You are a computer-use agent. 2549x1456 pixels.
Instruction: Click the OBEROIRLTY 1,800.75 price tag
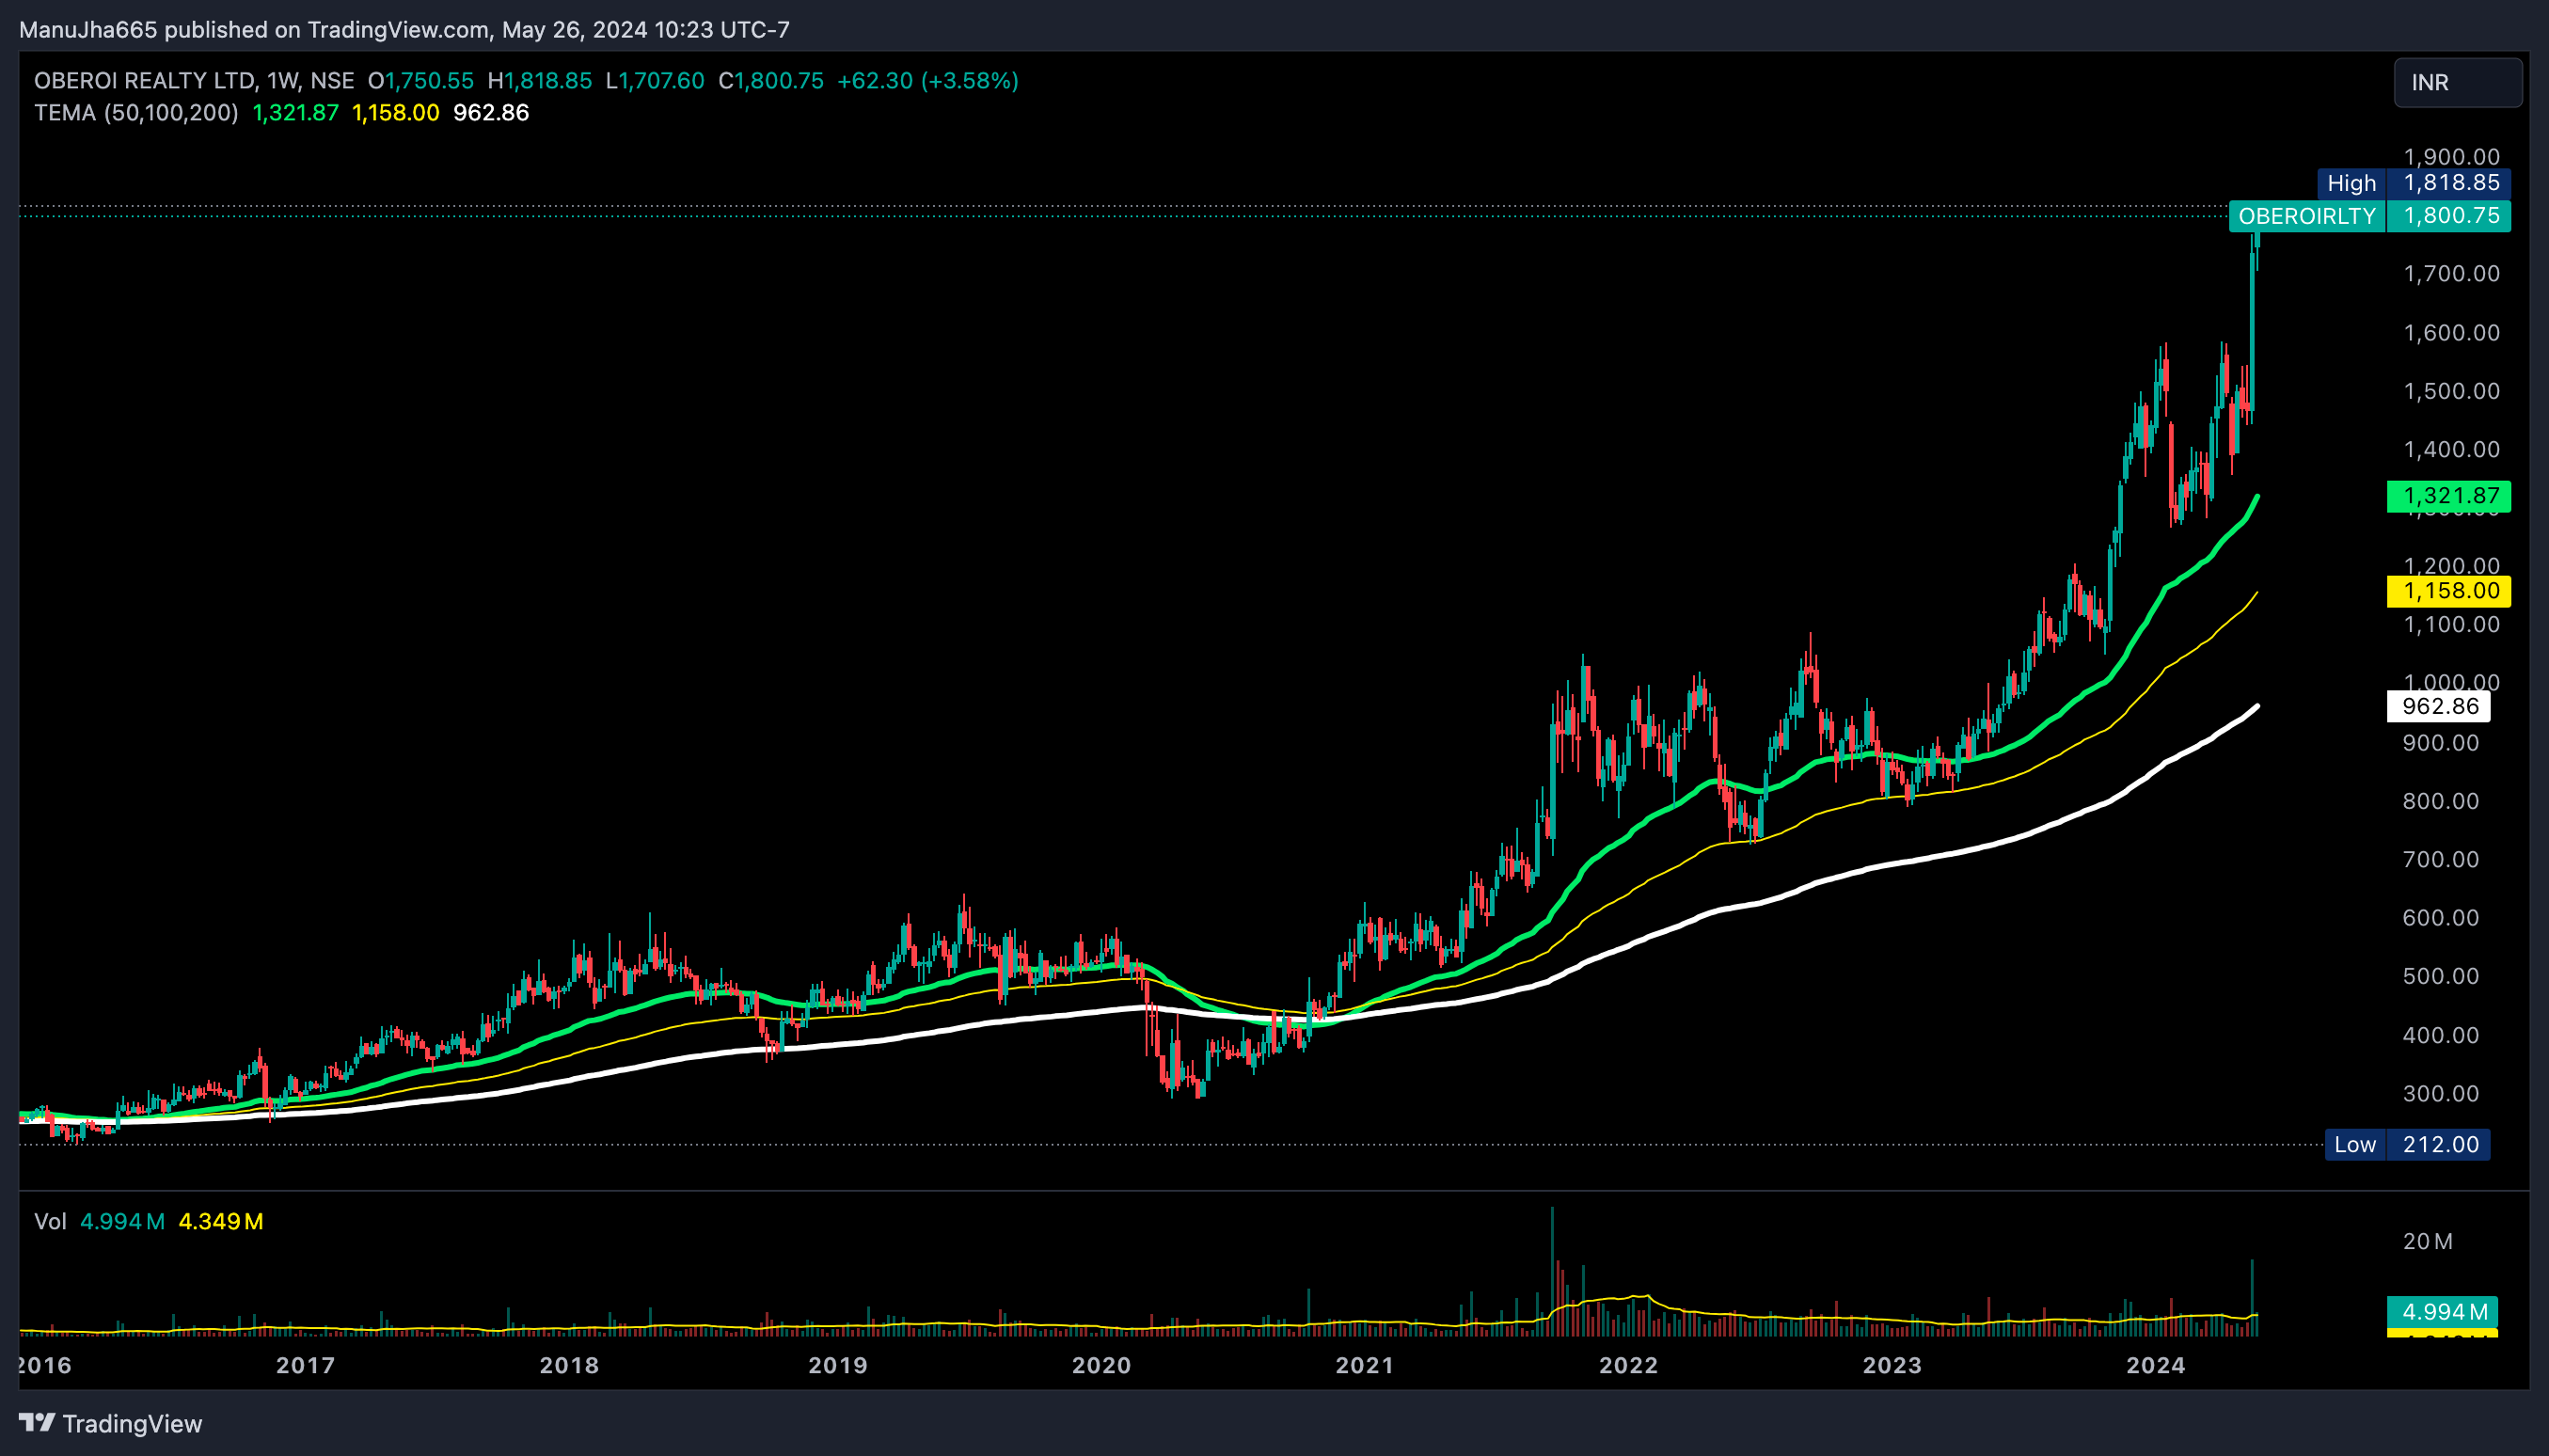point(2369,216)
